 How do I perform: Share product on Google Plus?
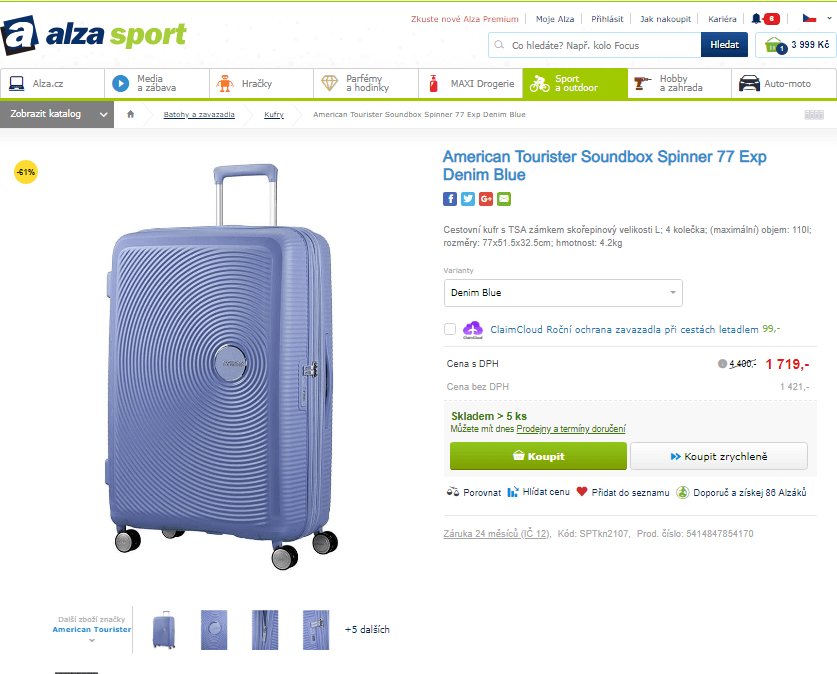coord(486,198)
